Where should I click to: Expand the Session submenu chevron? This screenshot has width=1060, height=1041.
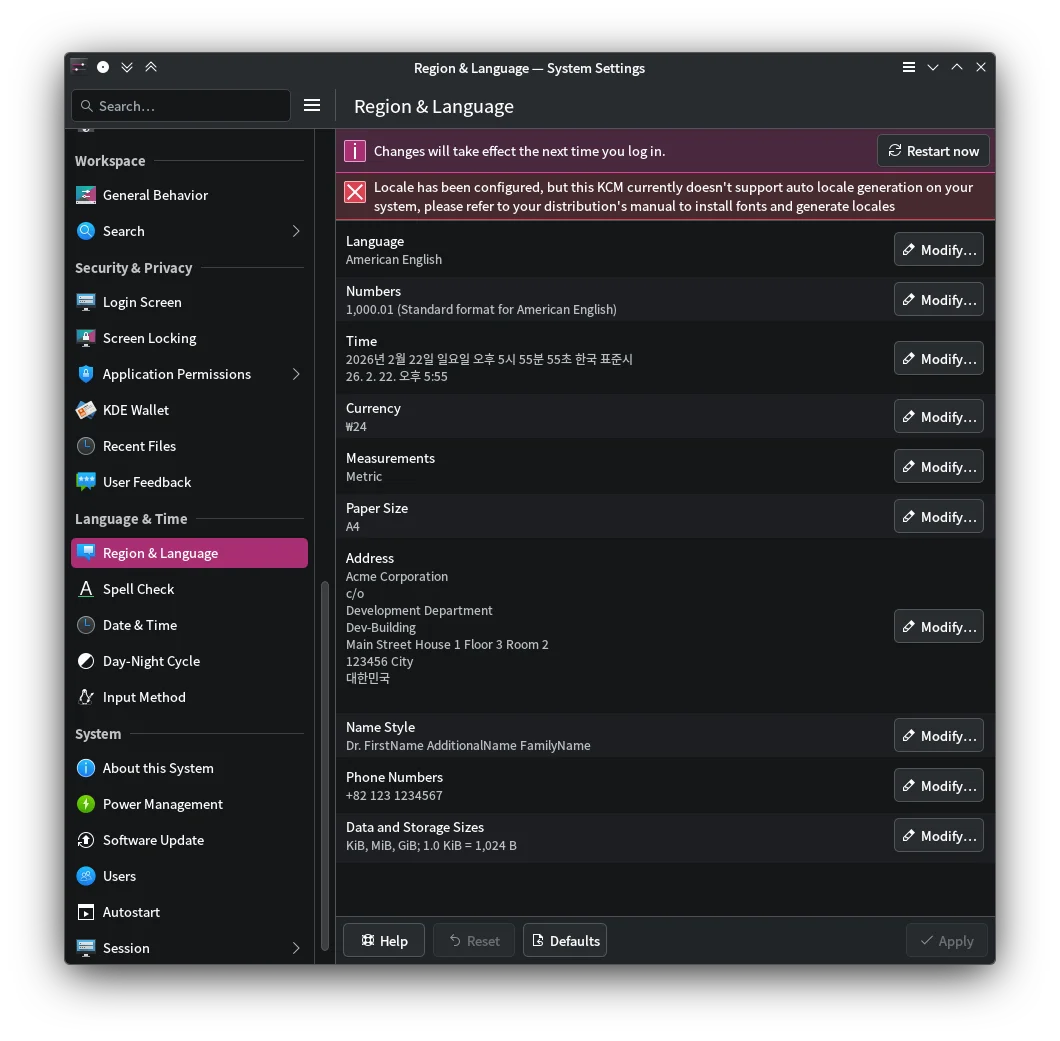296,948
